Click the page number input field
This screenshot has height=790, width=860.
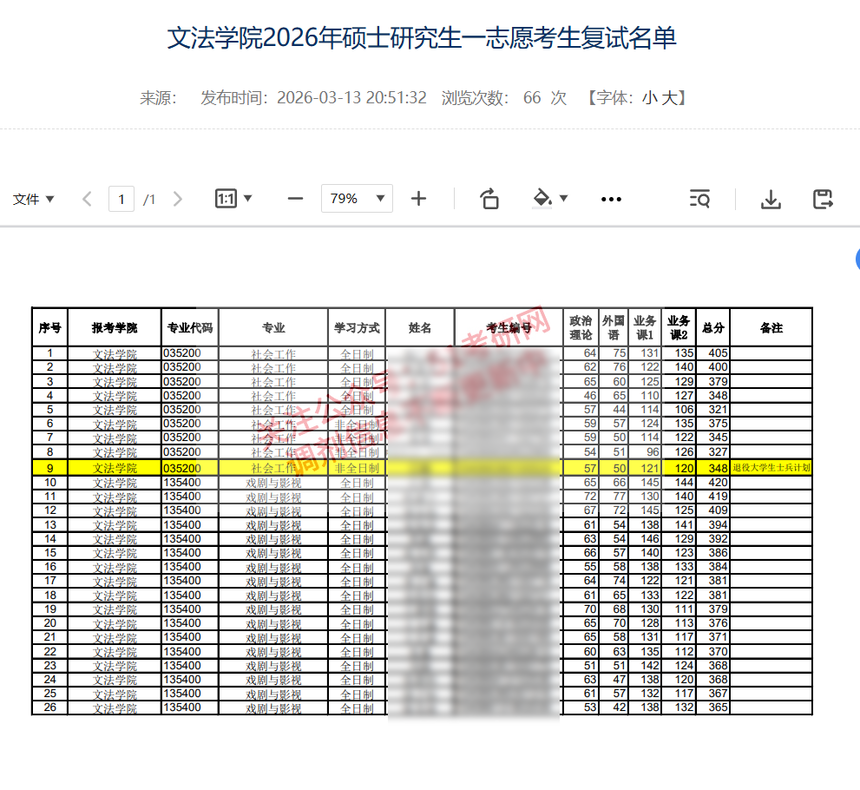121,199
